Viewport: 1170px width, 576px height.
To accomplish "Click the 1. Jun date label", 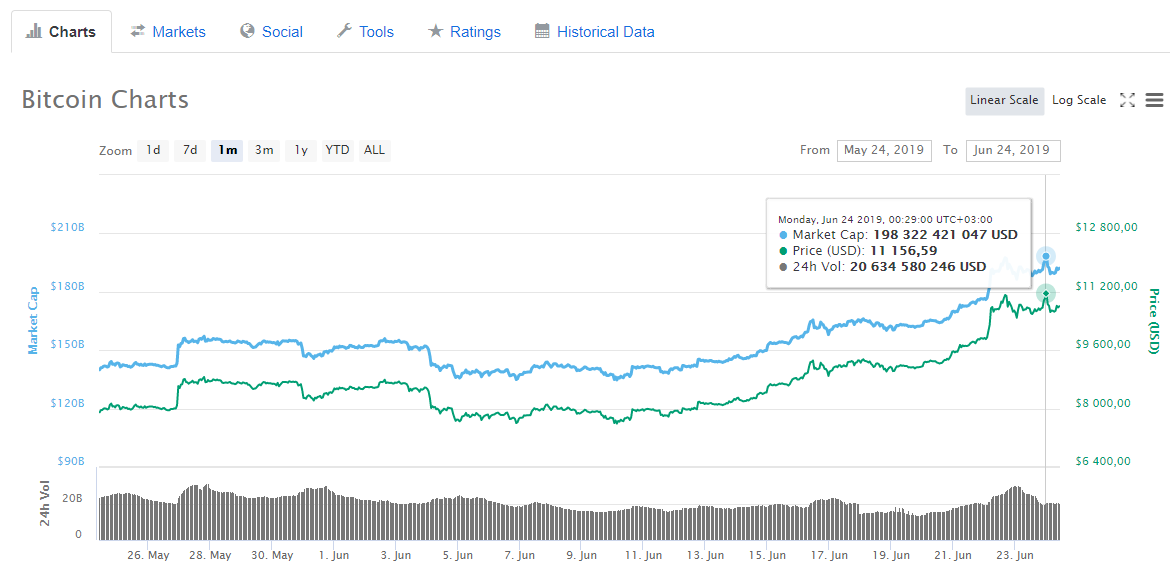I will [x=334, y=556].
